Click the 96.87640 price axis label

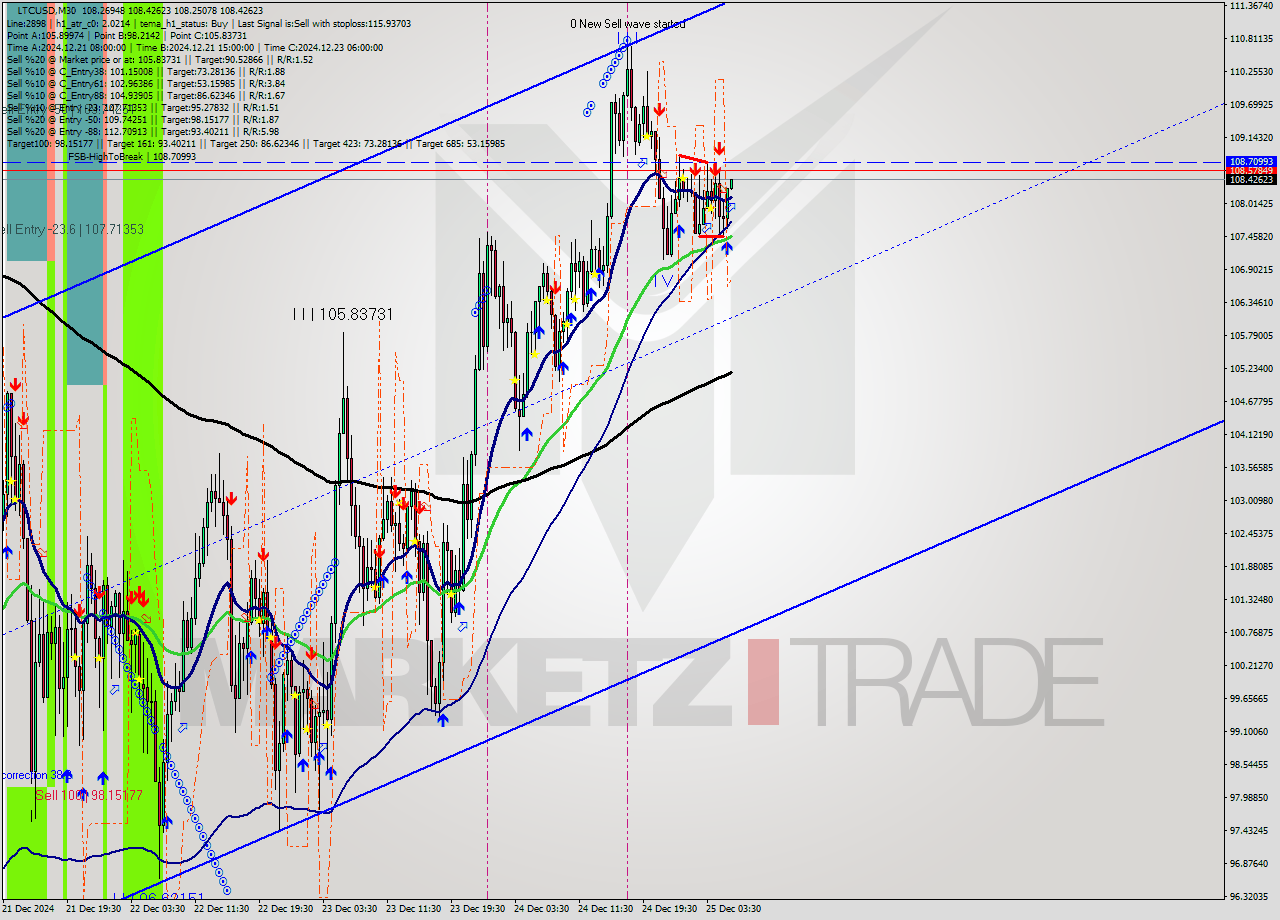pyautogui.click(x=1251, y=864)
